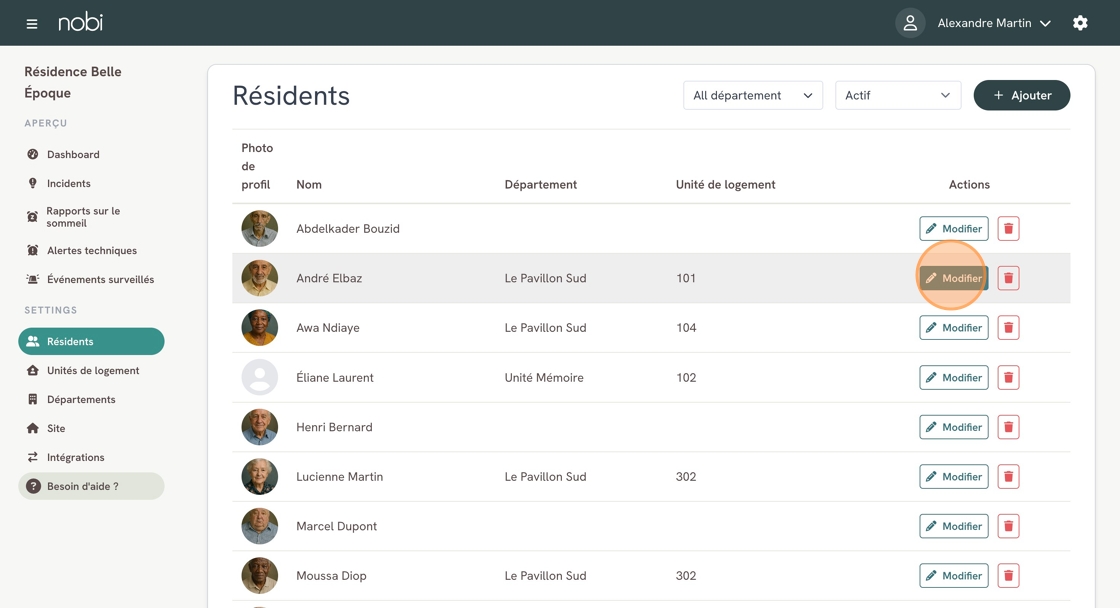1120x608 pixels.
Task: Expand the All département dropdown
Action: 752,95
